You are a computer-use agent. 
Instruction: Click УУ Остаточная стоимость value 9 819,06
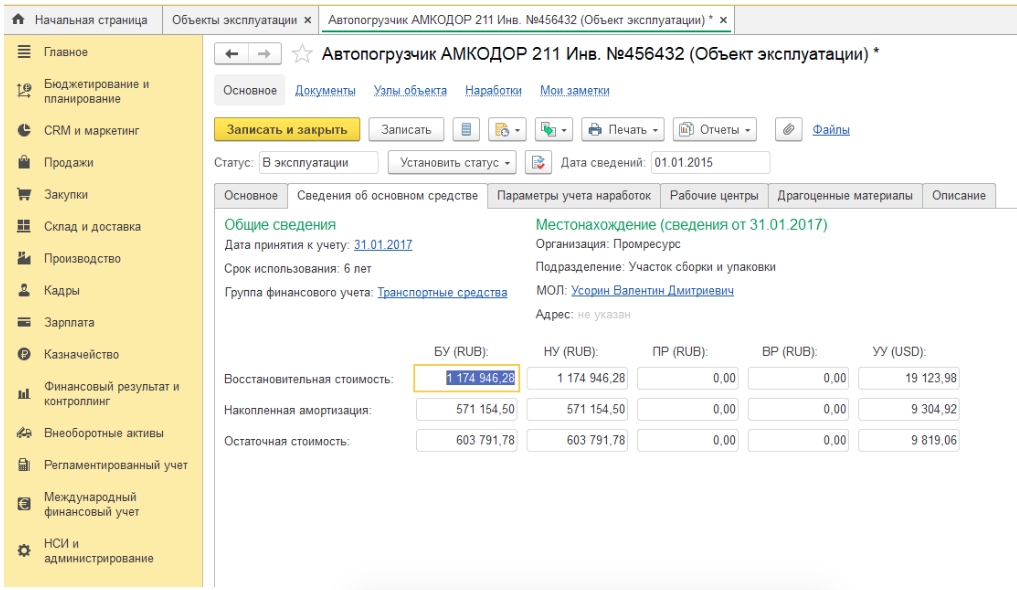point(909,440)
